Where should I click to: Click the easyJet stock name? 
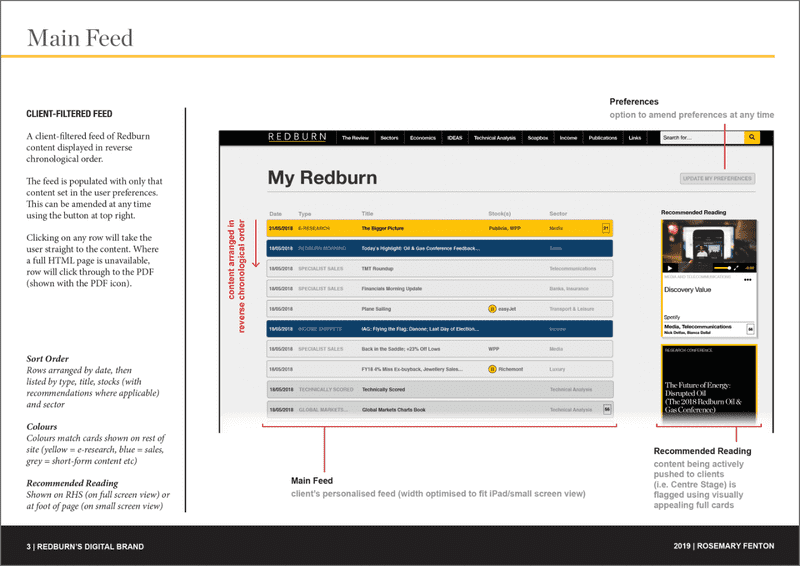pos(507,309)
